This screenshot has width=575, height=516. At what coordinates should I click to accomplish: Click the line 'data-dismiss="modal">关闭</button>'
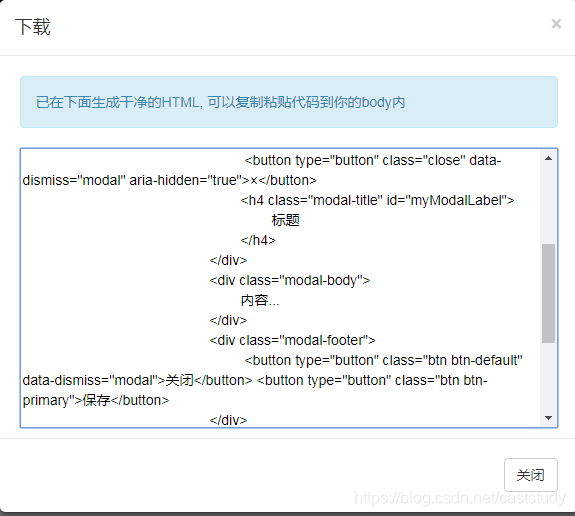click(255, 380)
